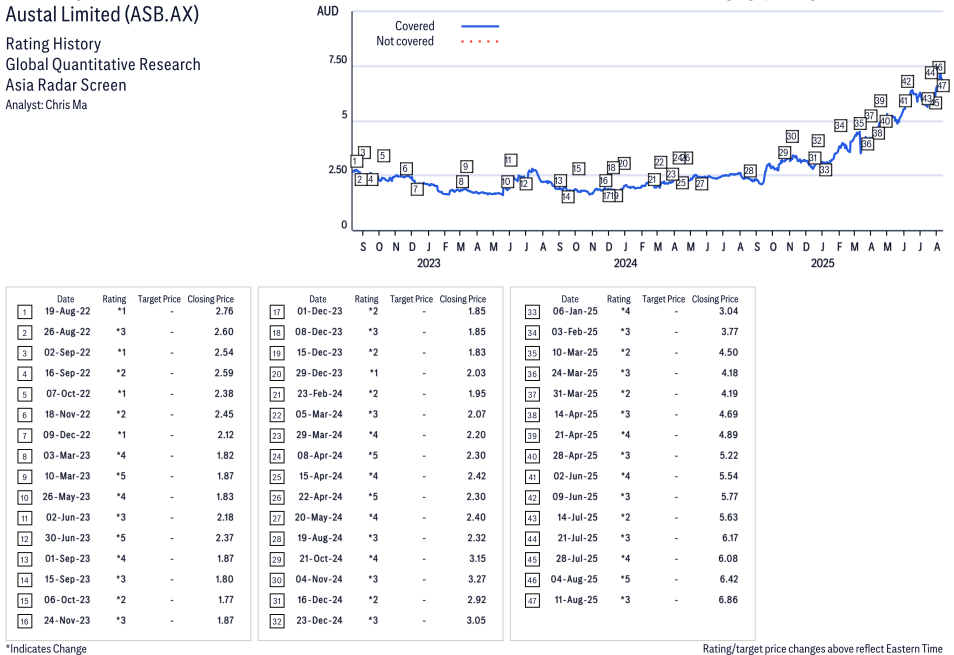Click chart marker 22 on the graph
Image resolution: width=954 pixels, height=655 pixels.
click(x=660, y=162)
